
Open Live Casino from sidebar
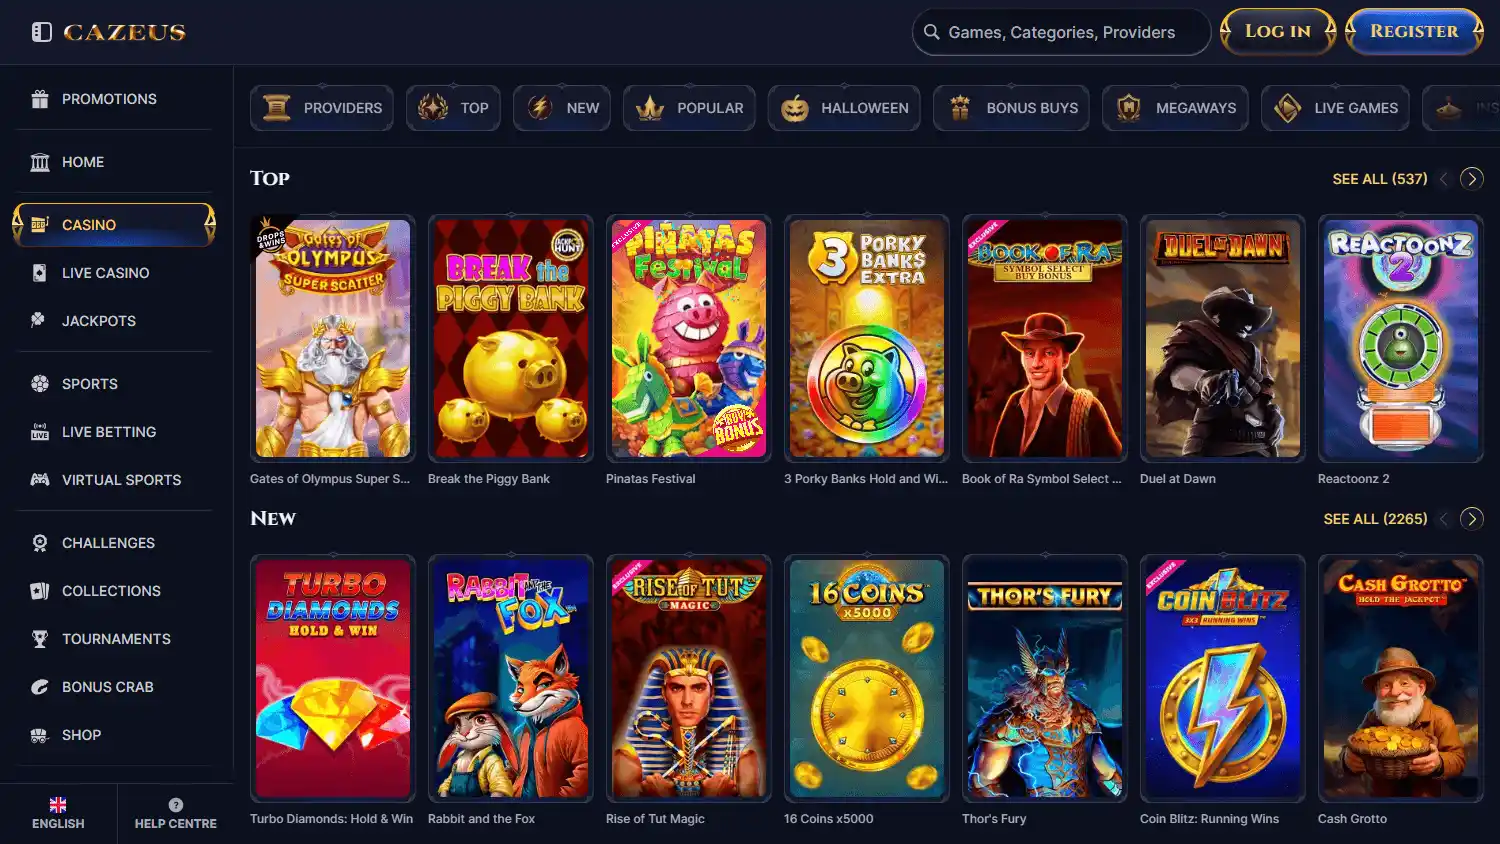click(x=114, y=273)
